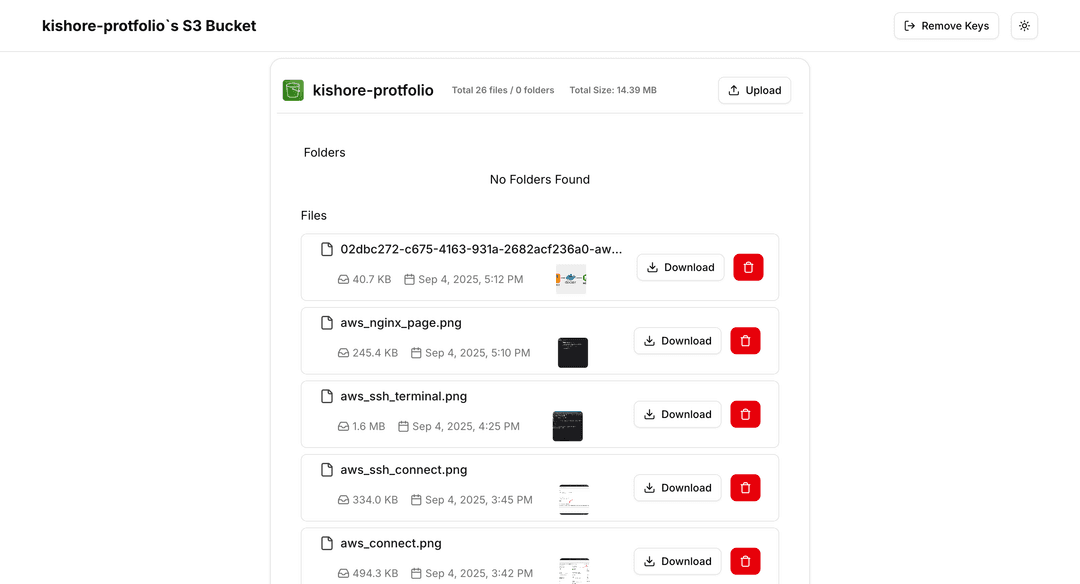Screen dimensions: 1080x584
Task: Open the aws_ssh_terminal.png preview thumbnail
Action: click(x=567, y=426)
